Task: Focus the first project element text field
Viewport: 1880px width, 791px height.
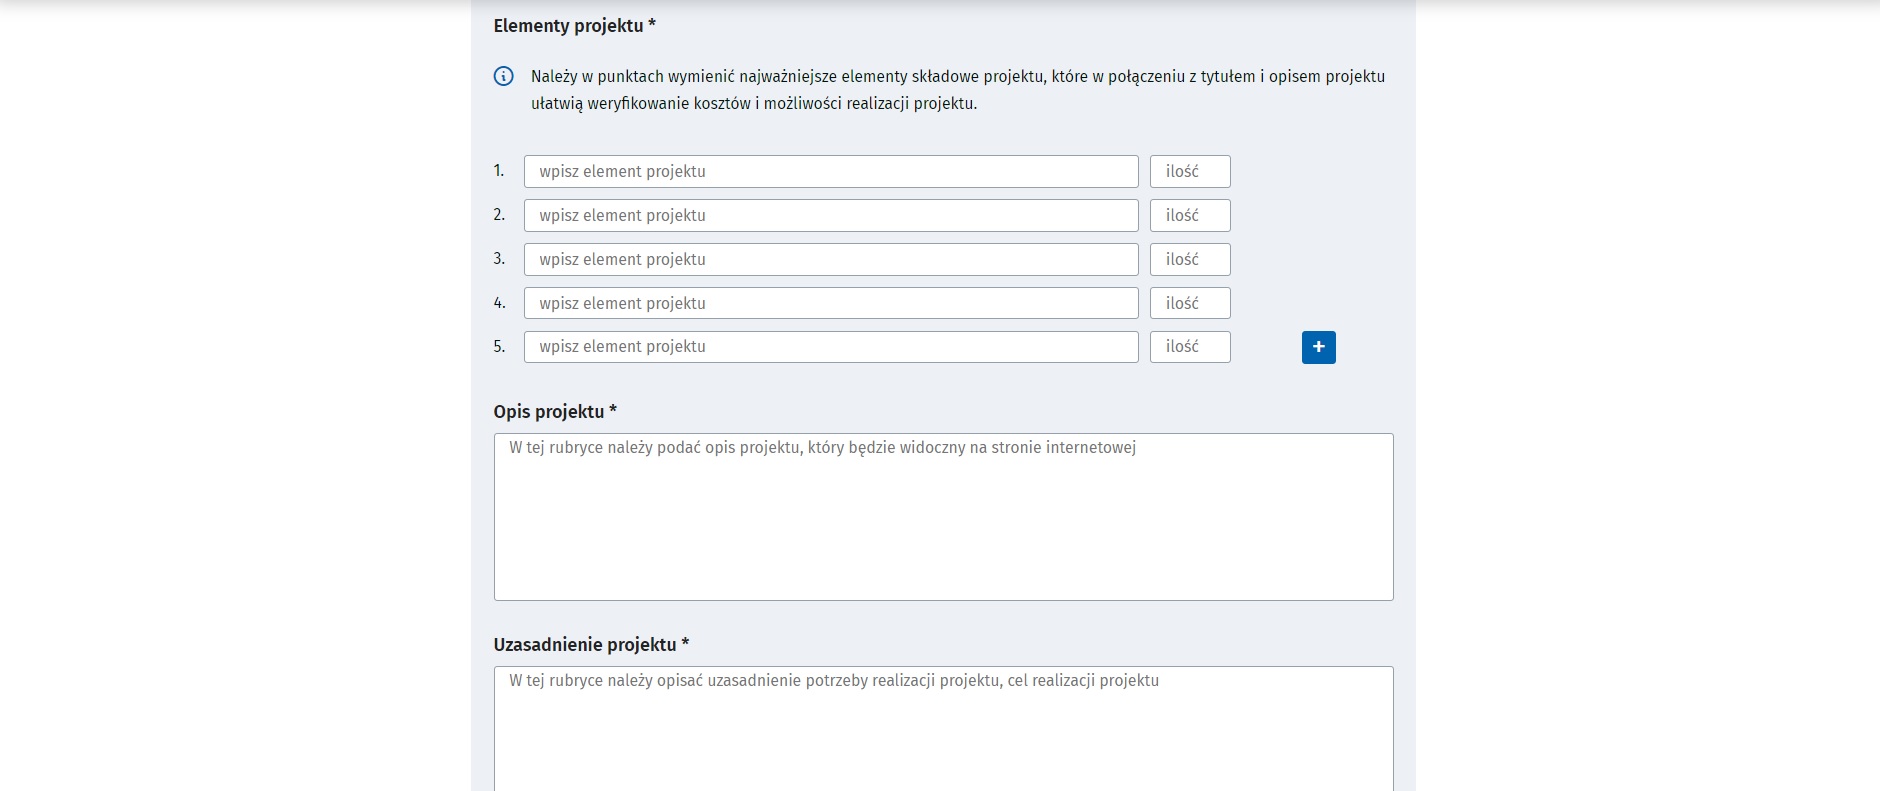Action: pyautogui.click(x=831, y=171)
